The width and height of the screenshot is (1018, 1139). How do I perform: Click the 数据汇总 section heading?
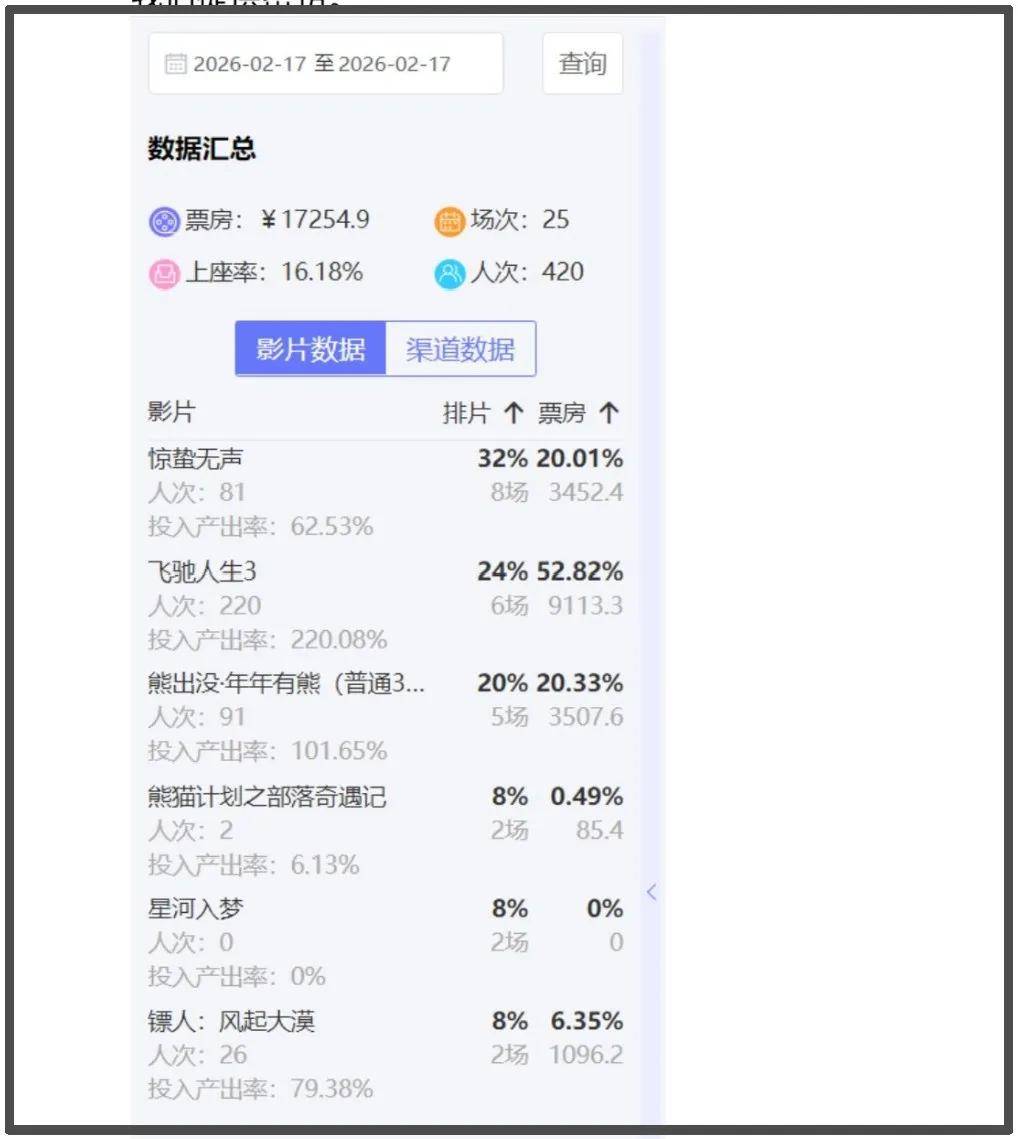pyautogui.click(x=202, y=149)
